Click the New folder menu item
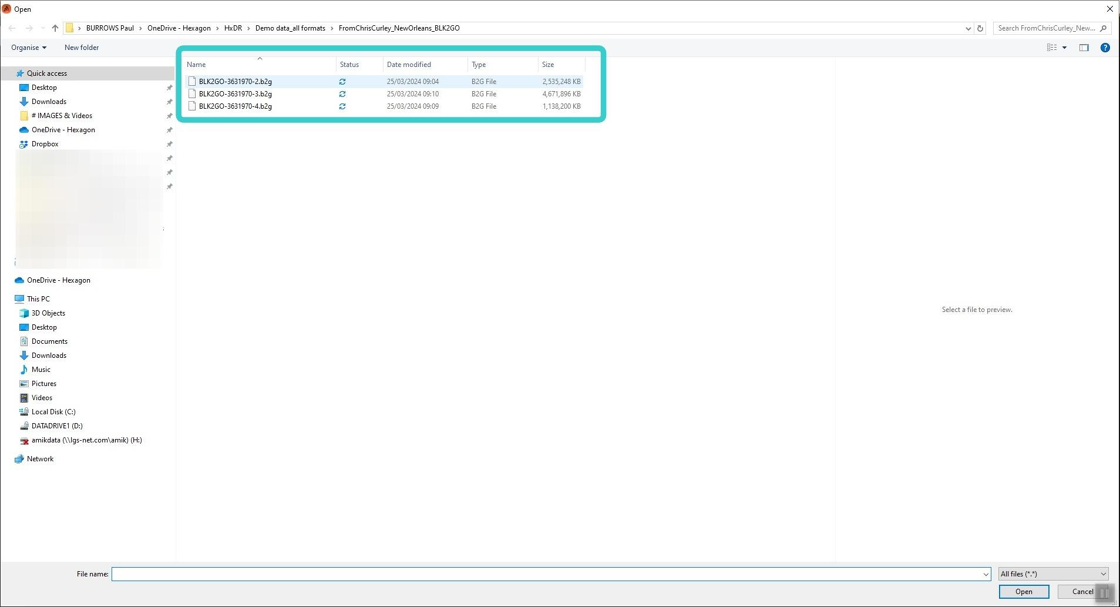This screenshot has height=607, width=1120. tap(81, 48)
